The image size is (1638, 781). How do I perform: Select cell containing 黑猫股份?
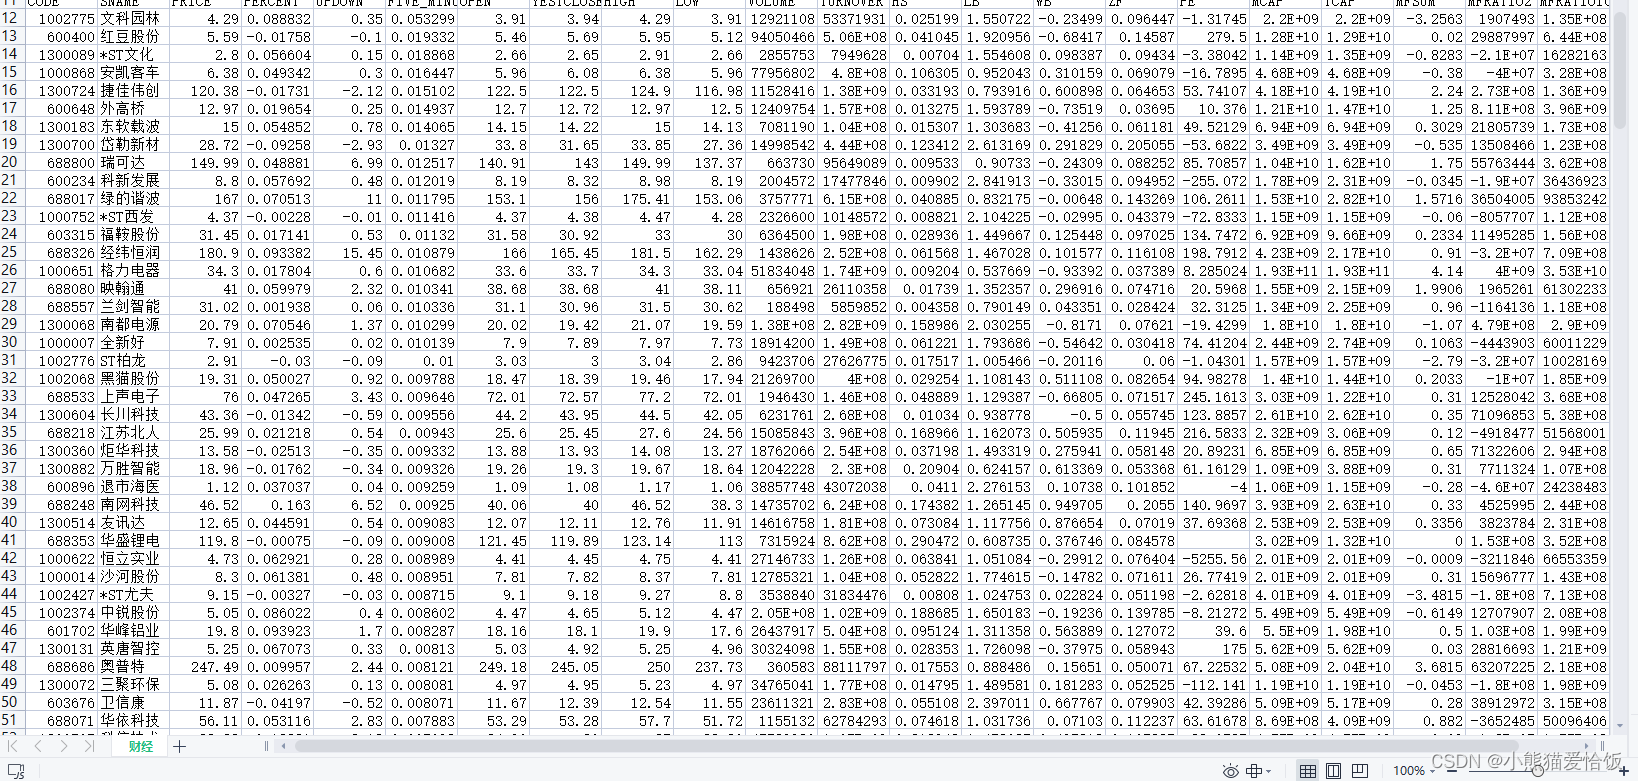pos(133,378)
